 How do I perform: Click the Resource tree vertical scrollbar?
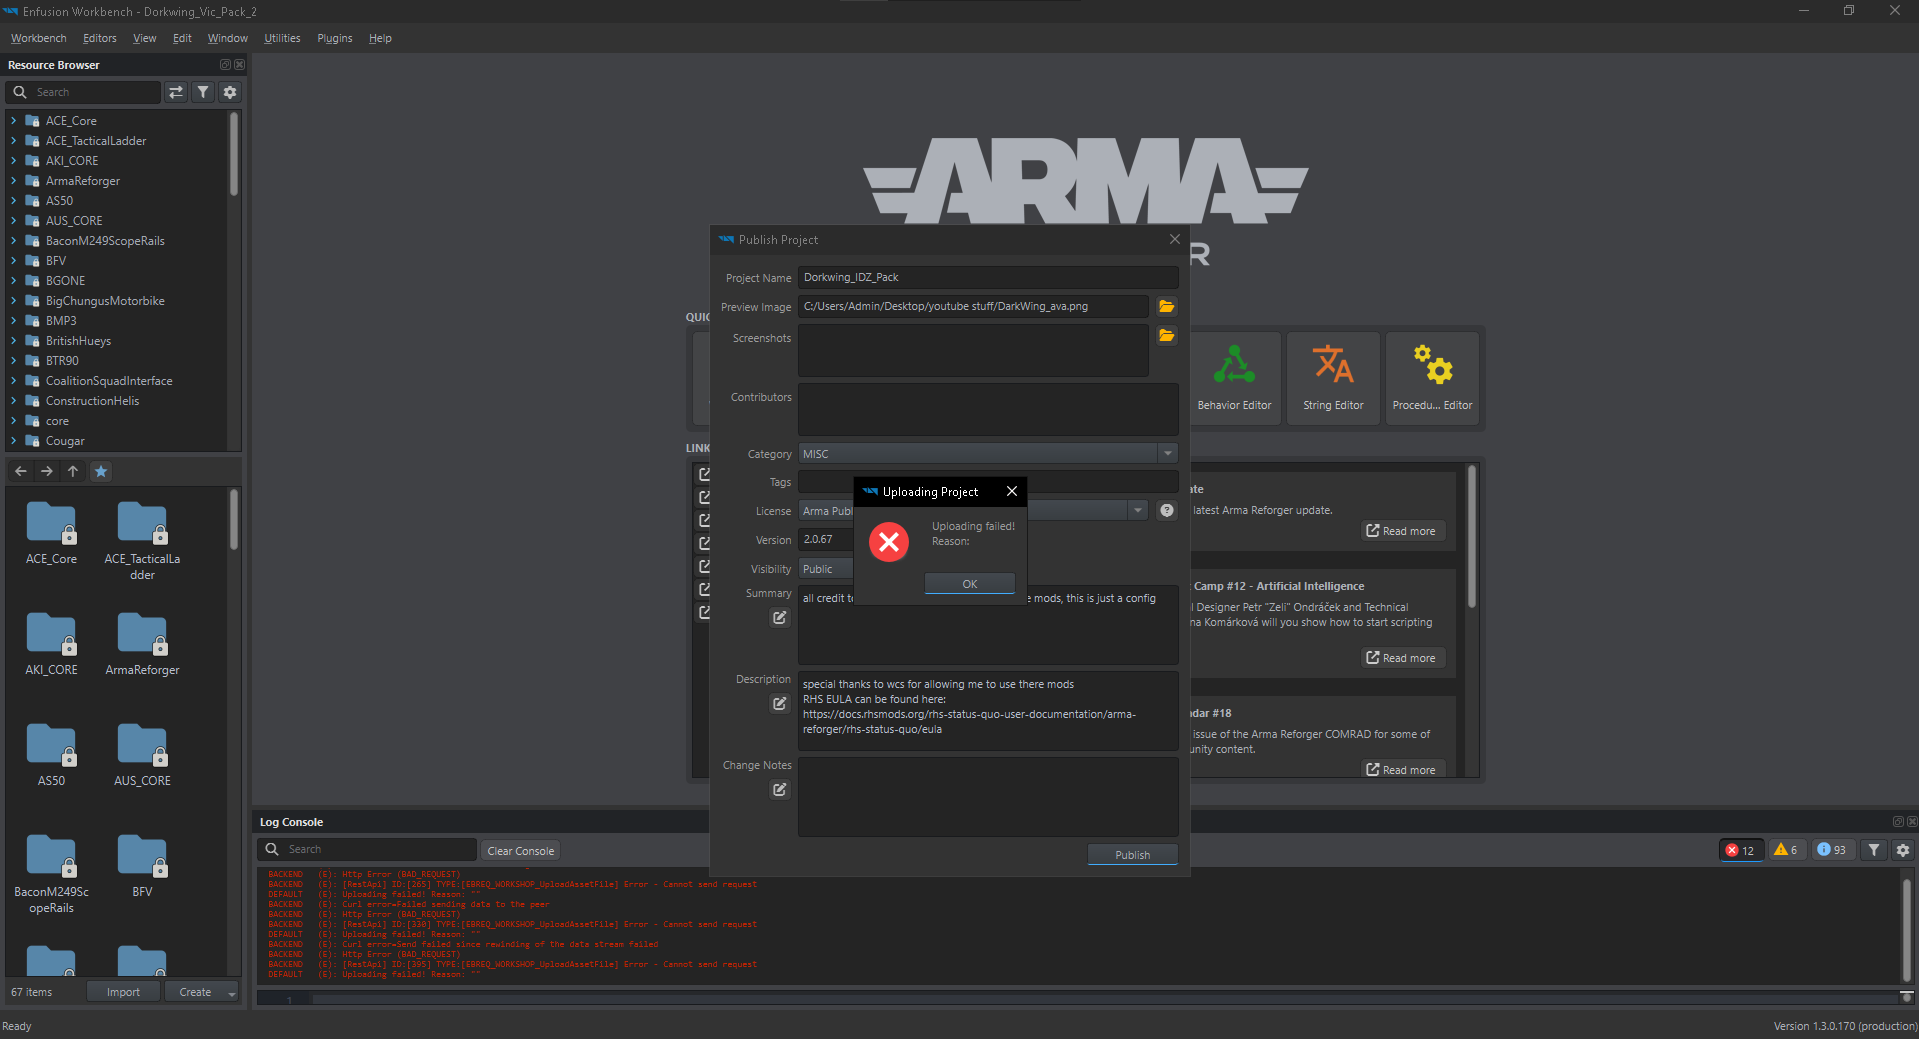click(234, 155)
